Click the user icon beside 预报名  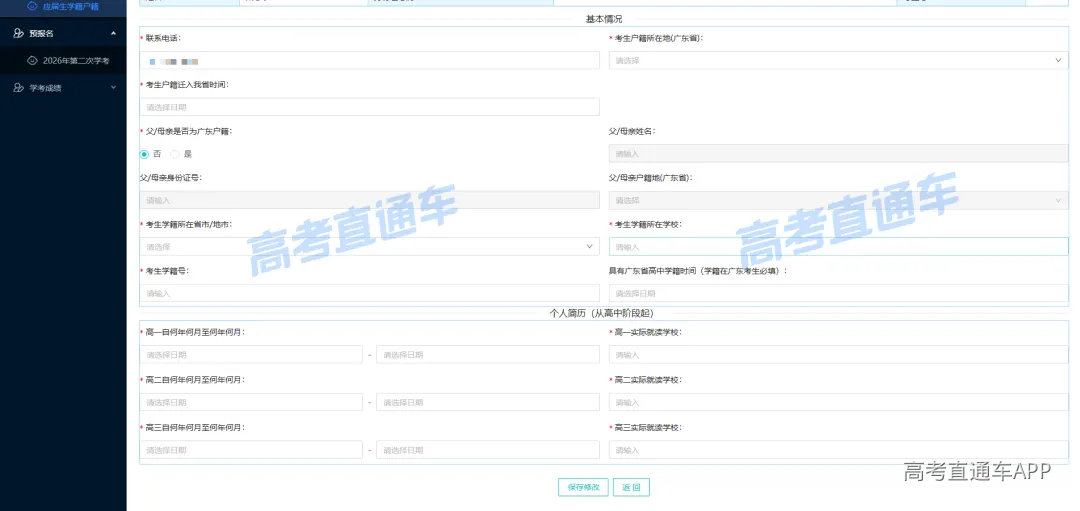[x=19, y=33]
